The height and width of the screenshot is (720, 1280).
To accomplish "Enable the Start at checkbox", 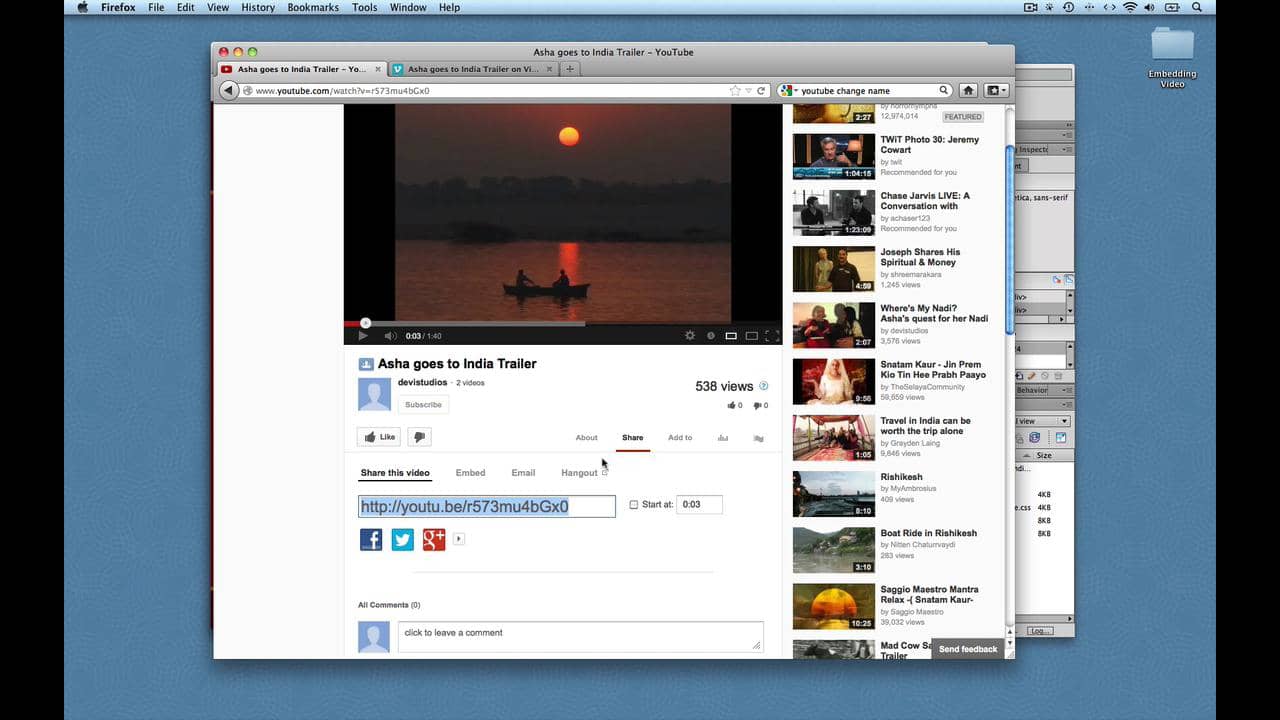I will point(634,505).
